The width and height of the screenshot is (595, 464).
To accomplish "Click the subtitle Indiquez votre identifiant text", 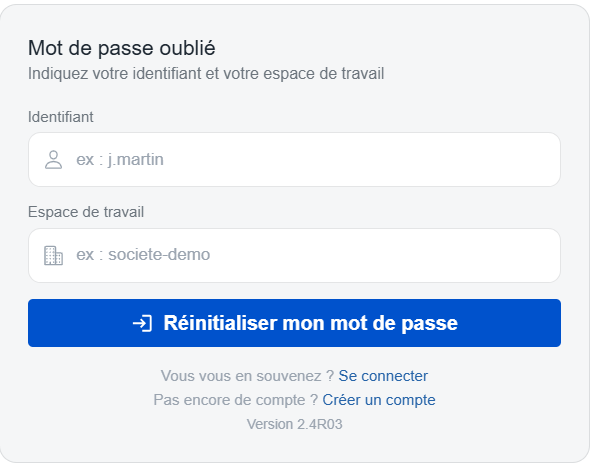I will coord(206,74).
